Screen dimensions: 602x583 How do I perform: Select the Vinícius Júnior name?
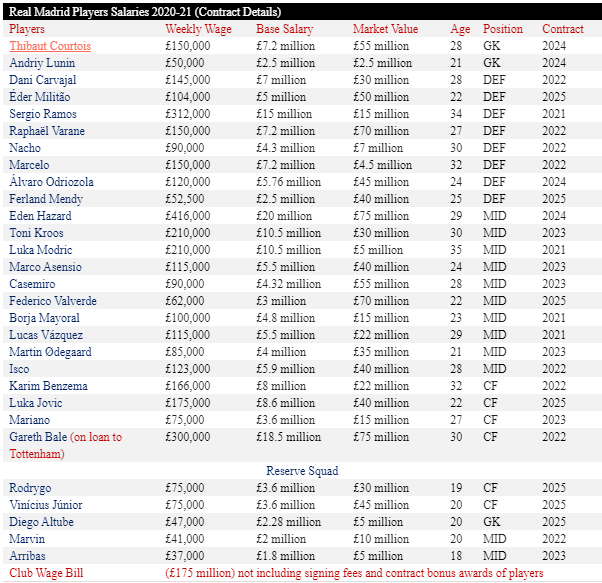point(46,505)
